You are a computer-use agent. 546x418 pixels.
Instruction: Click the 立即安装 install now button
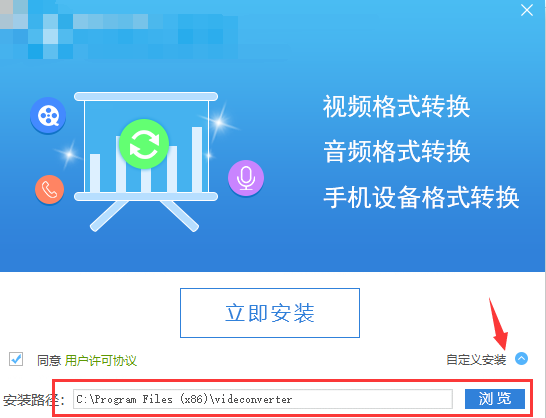pos(270,313)
